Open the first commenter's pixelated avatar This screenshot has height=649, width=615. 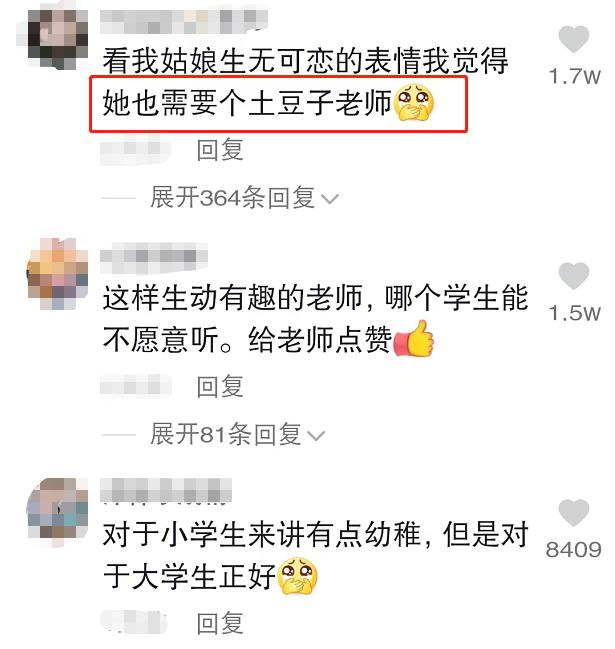56,38
